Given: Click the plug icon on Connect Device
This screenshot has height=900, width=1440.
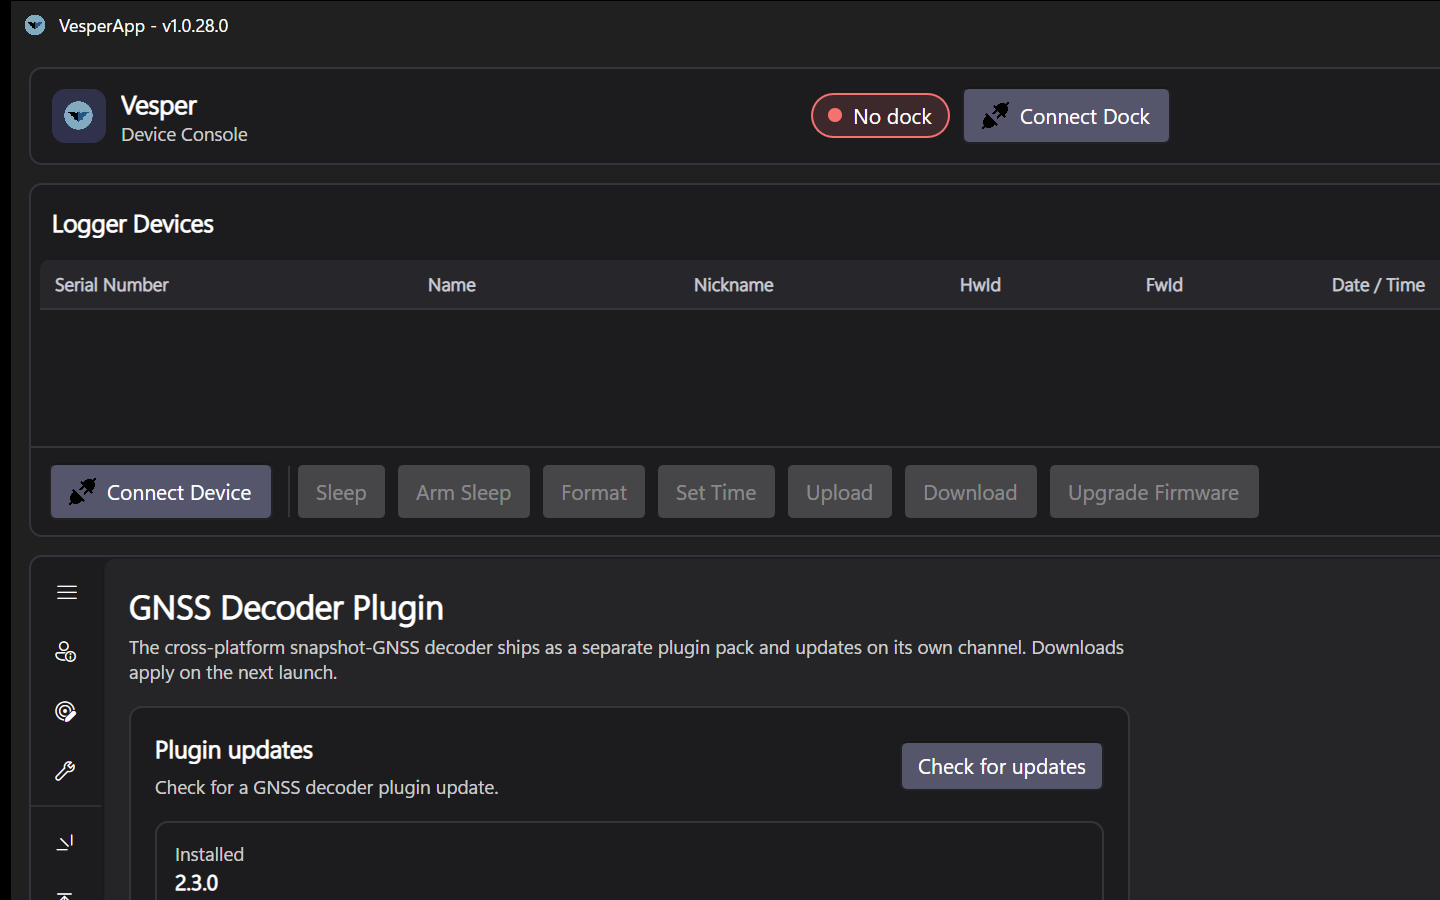Looking at the screenshot, I should 82,492.
